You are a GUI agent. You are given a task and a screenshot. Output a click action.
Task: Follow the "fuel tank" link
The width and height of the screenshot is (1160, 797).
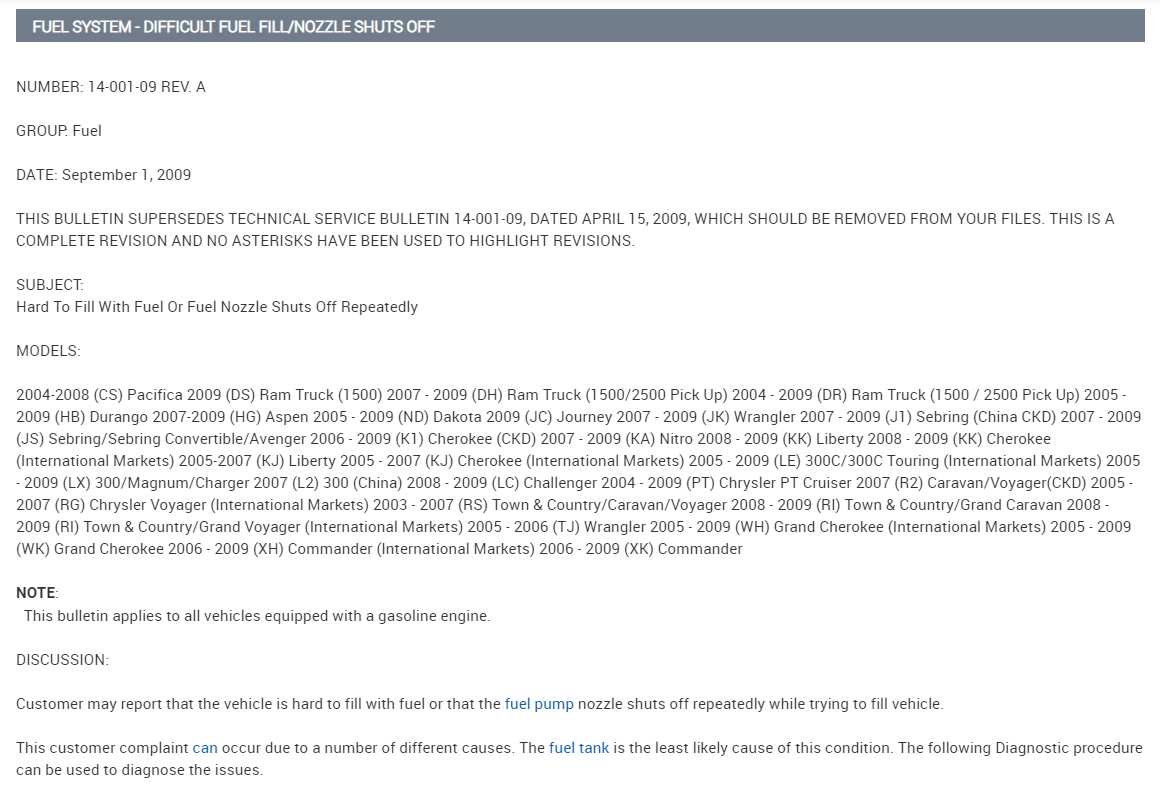tap(579, 748)
